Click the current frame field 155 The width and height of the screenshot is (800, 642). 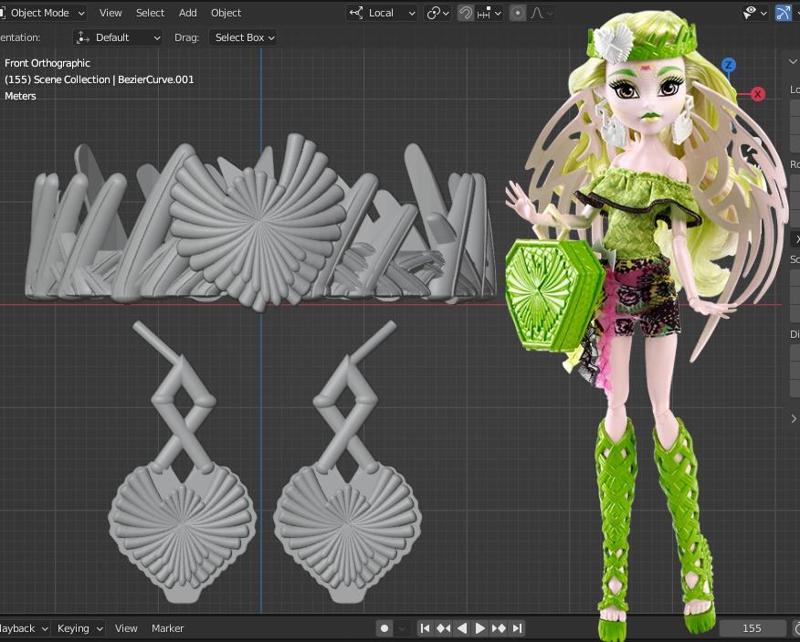(x=752, y=628)
